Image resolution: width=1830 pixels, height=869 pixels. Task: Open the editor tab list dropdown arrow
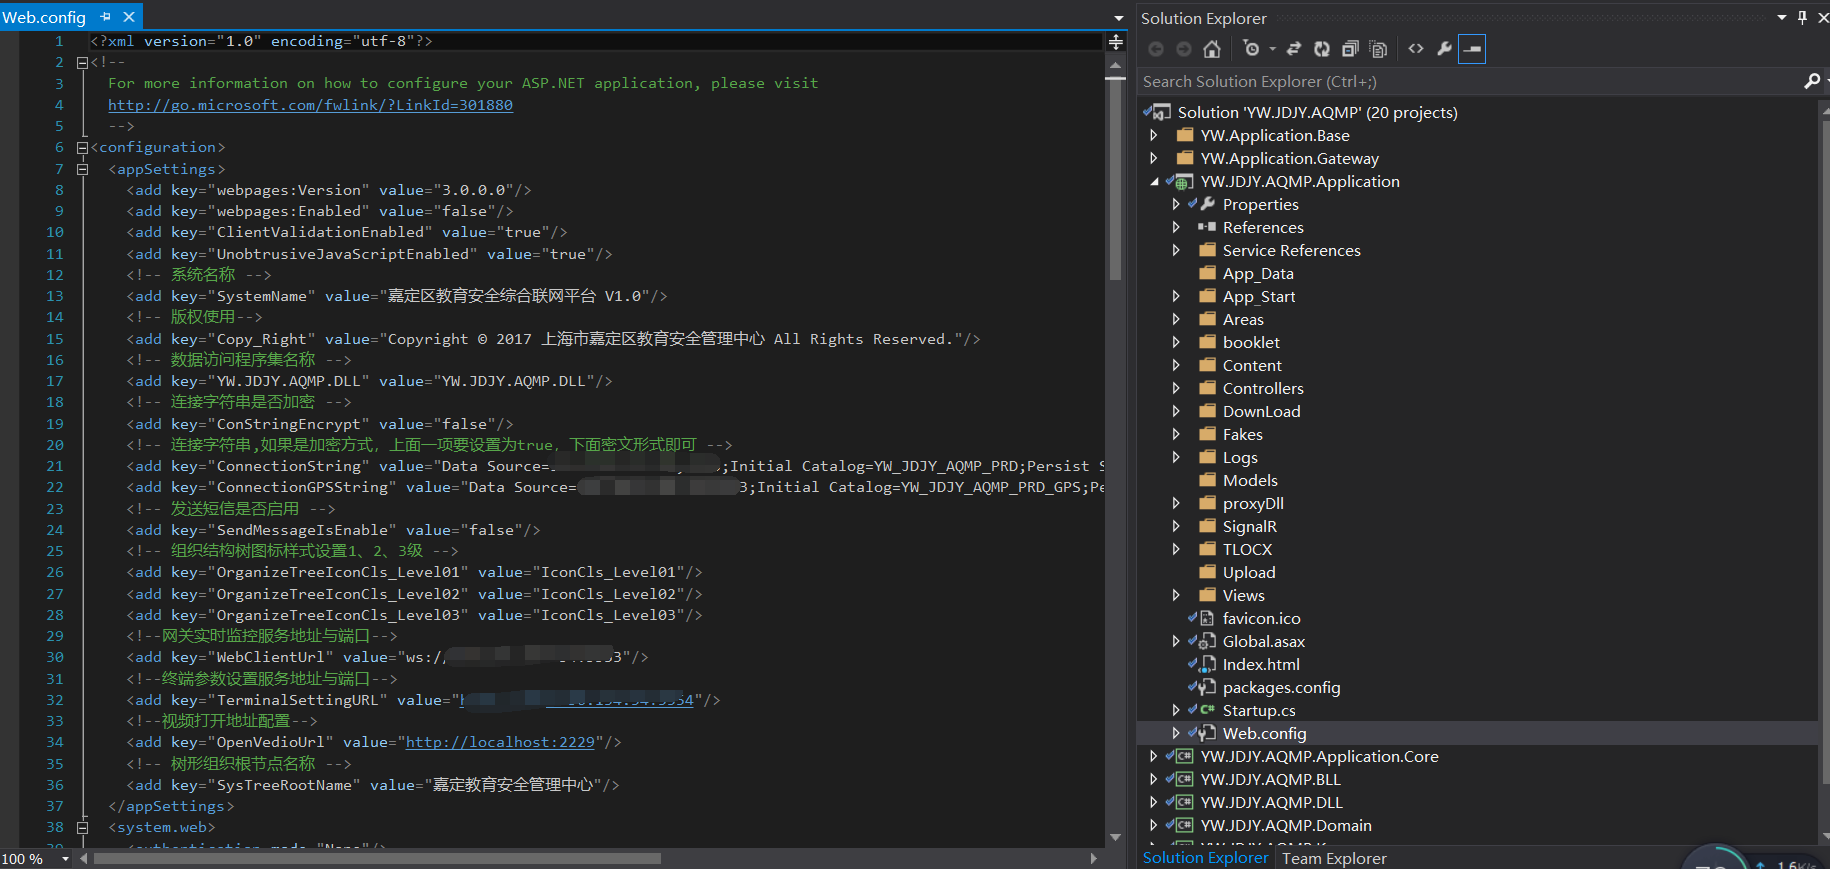(1118, 18)
